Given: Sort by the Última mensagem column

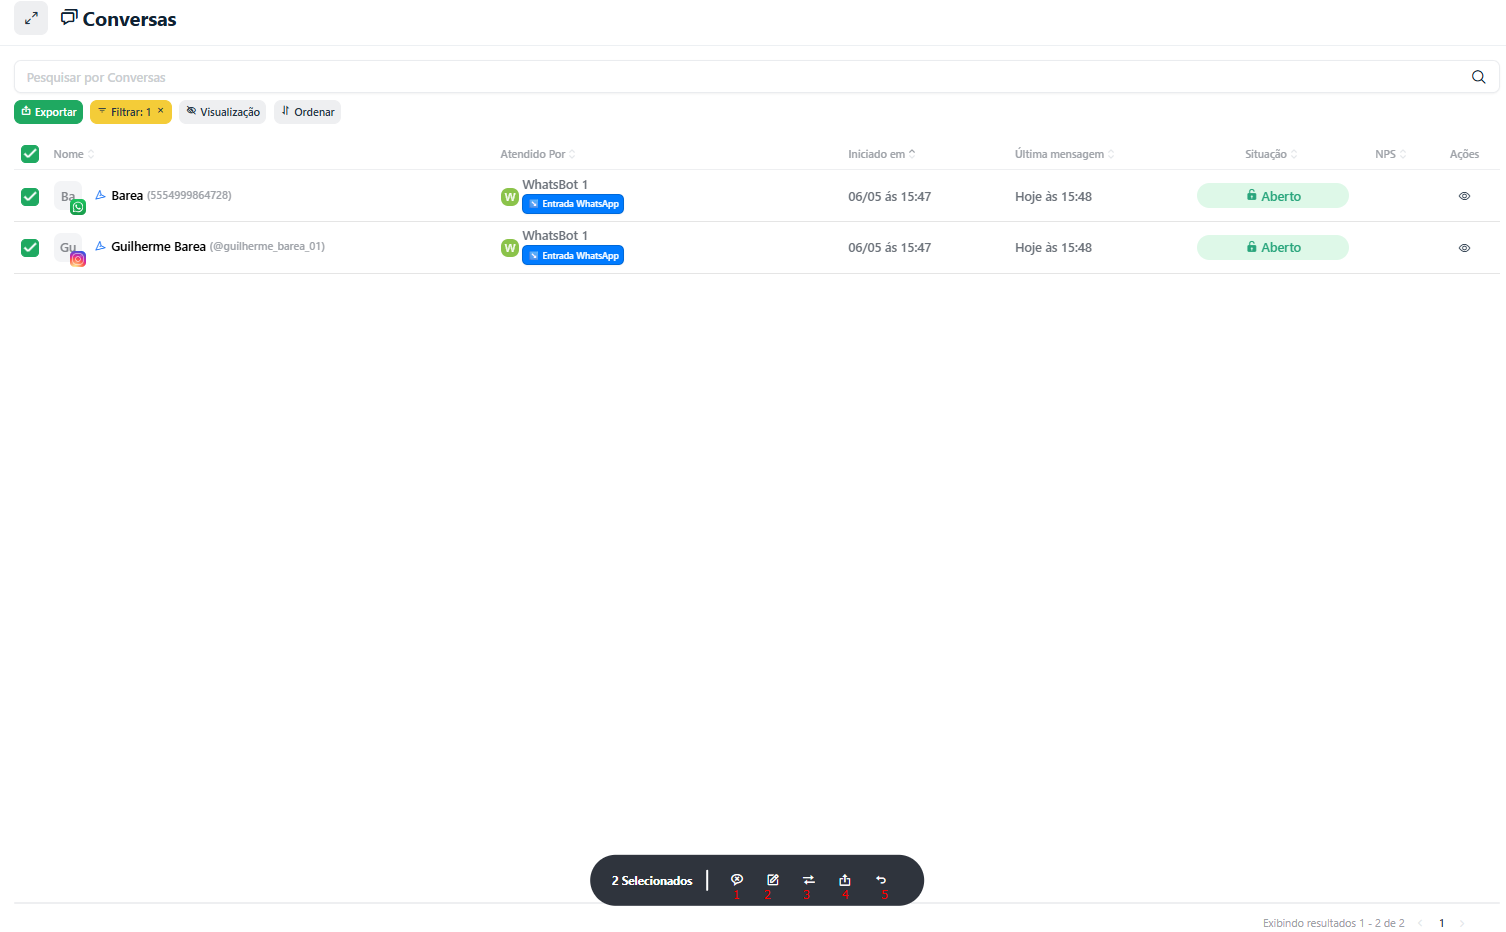Looking at the screenshot, I should click(x=1065, y=154).
